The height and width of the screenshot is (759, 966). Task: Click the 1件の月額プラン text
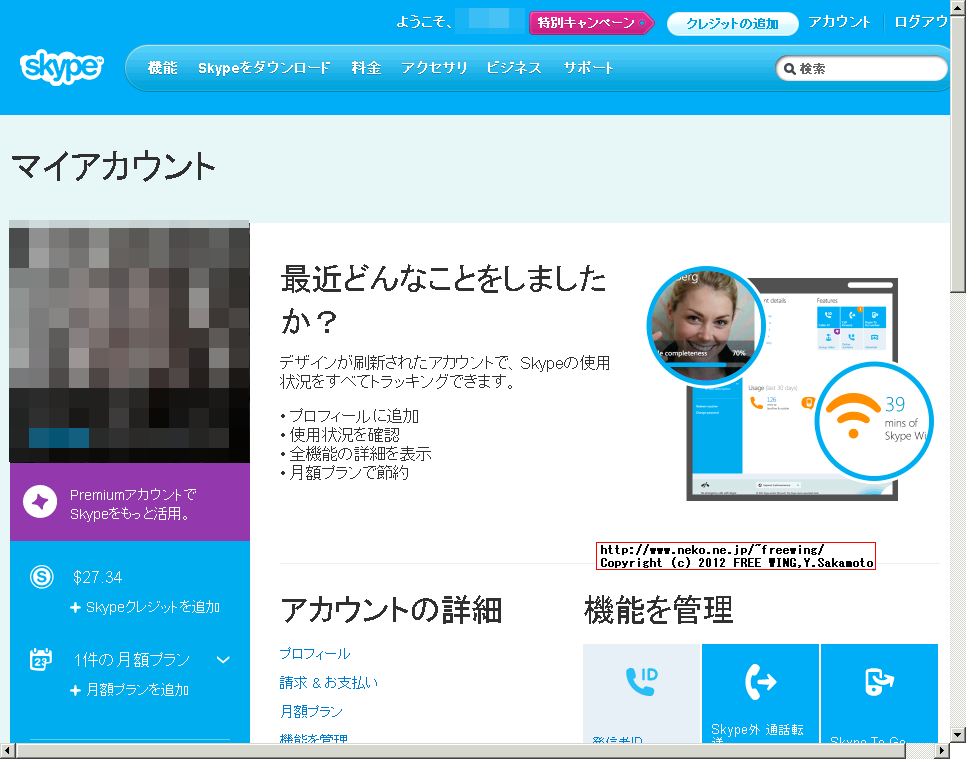coord(132,660)
